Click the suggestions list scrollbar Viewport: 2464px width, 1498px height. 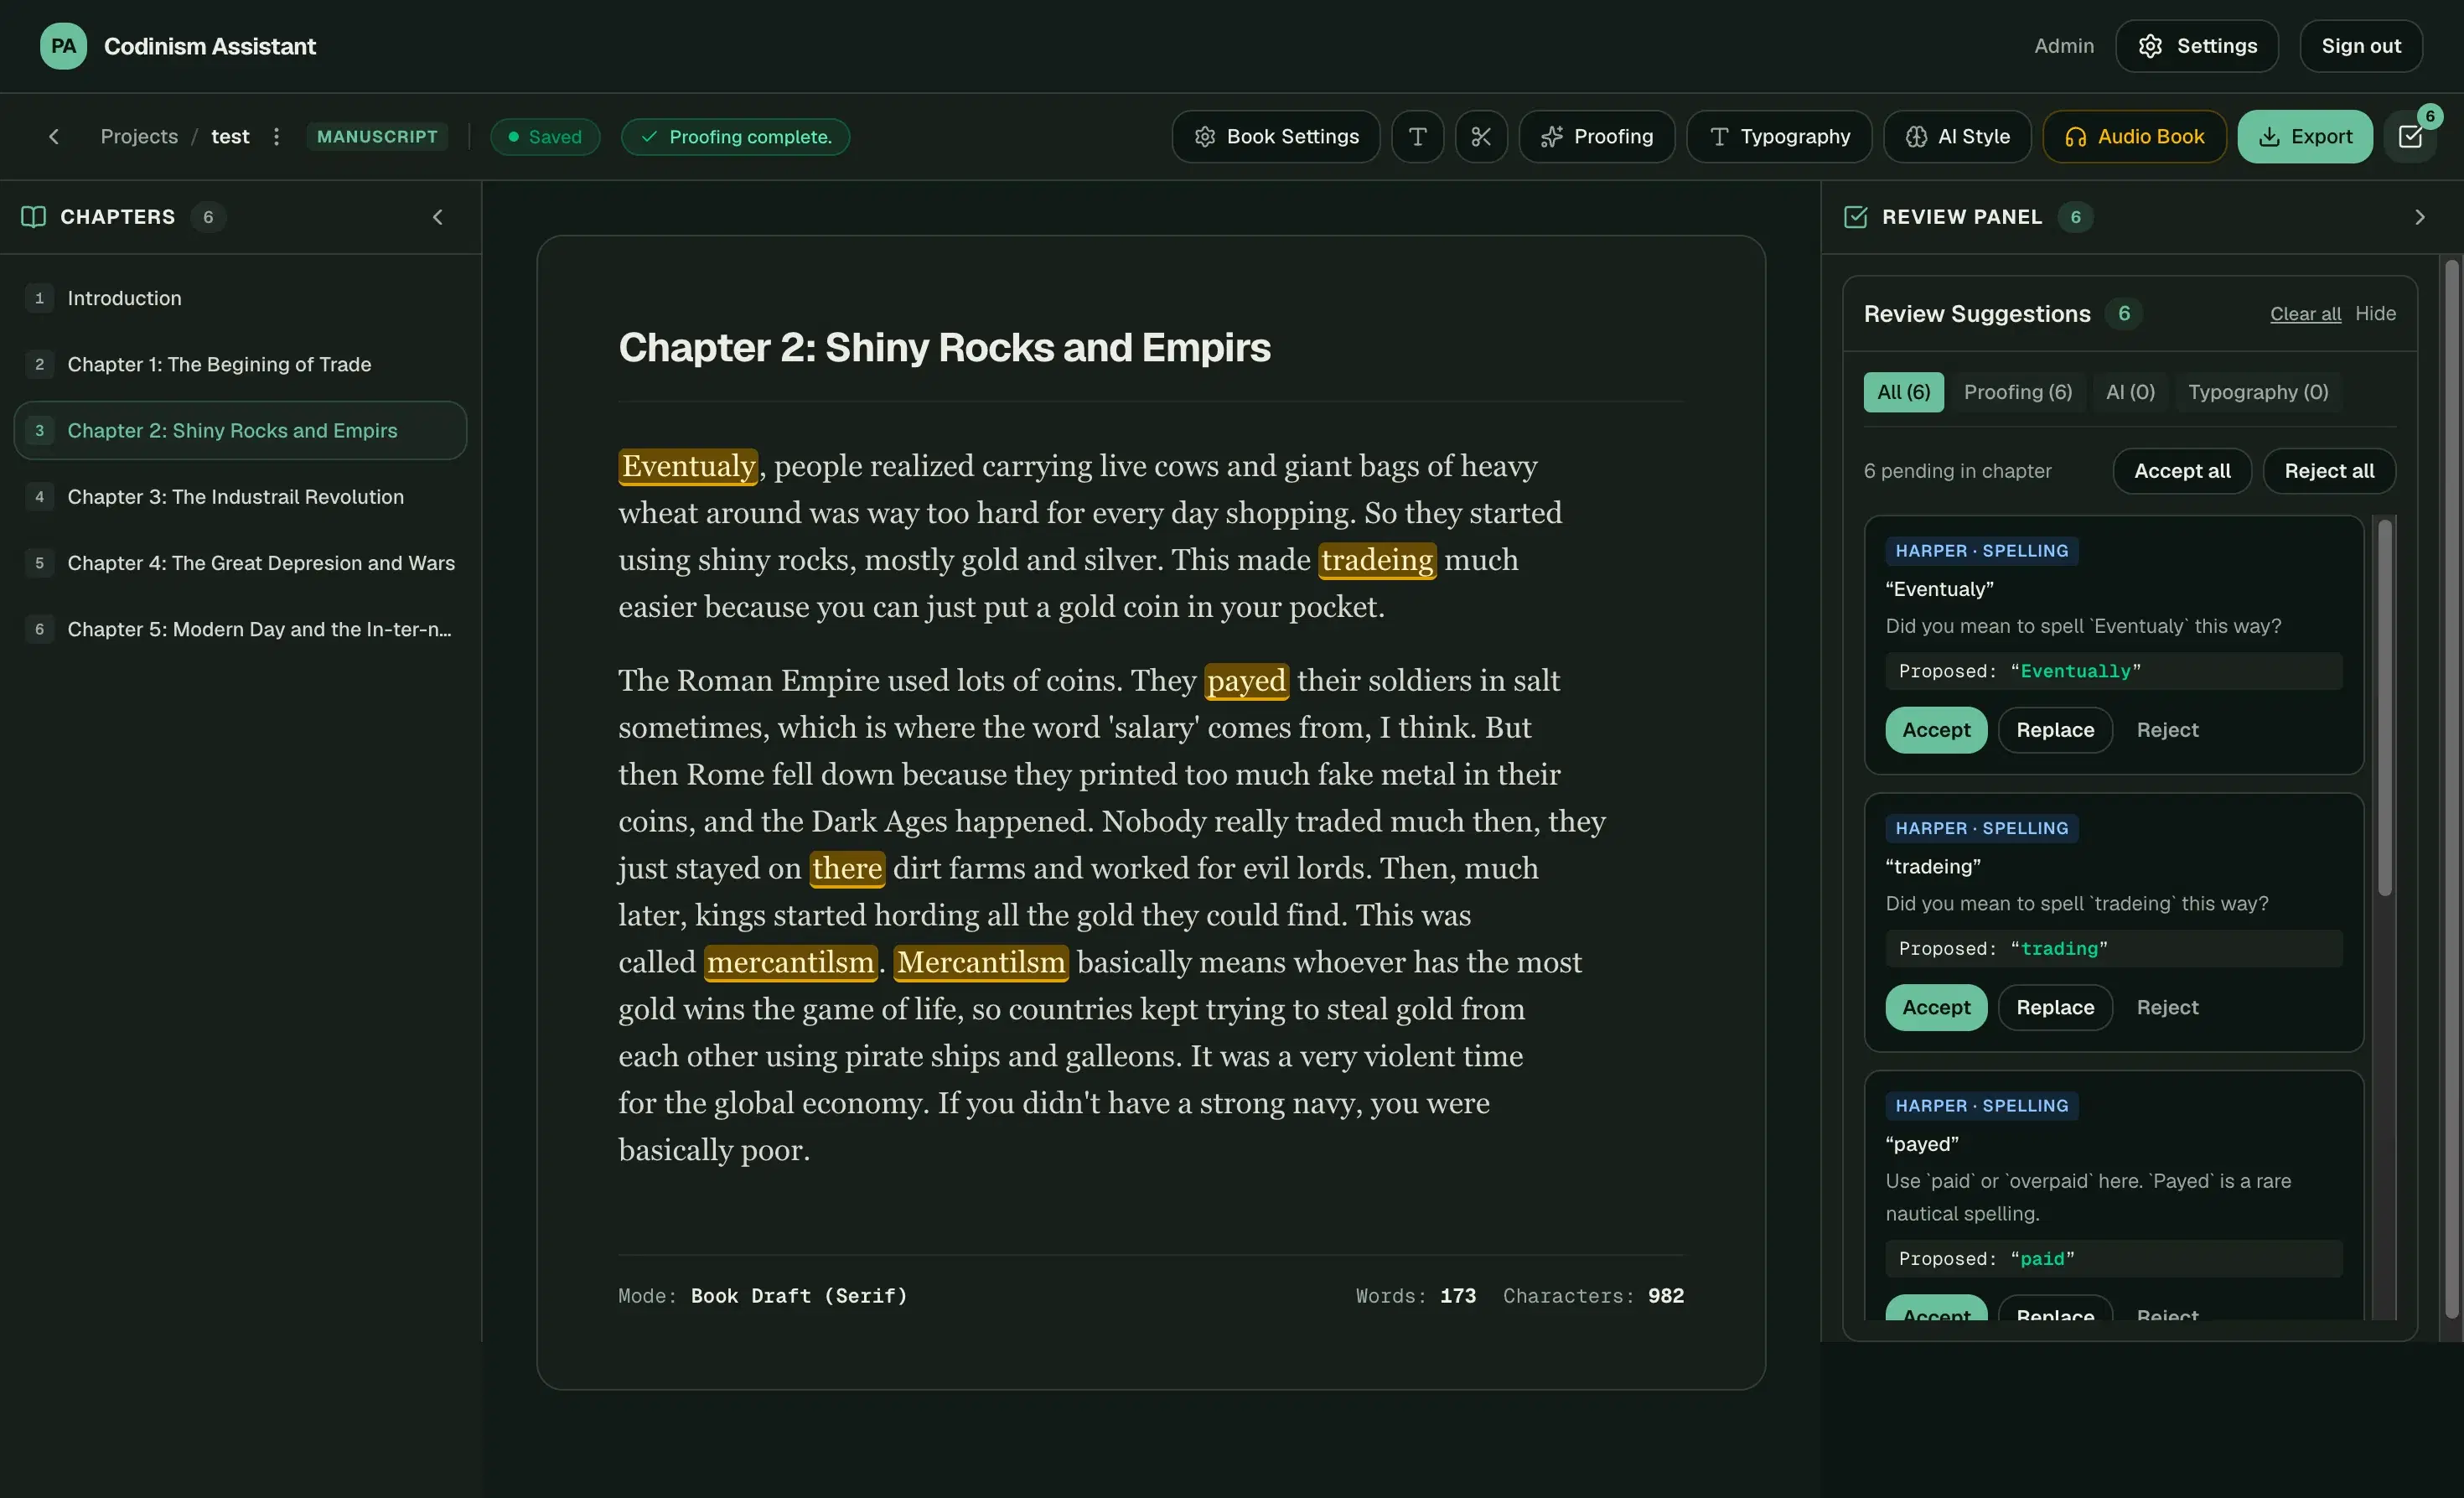tap(2384, 707)
